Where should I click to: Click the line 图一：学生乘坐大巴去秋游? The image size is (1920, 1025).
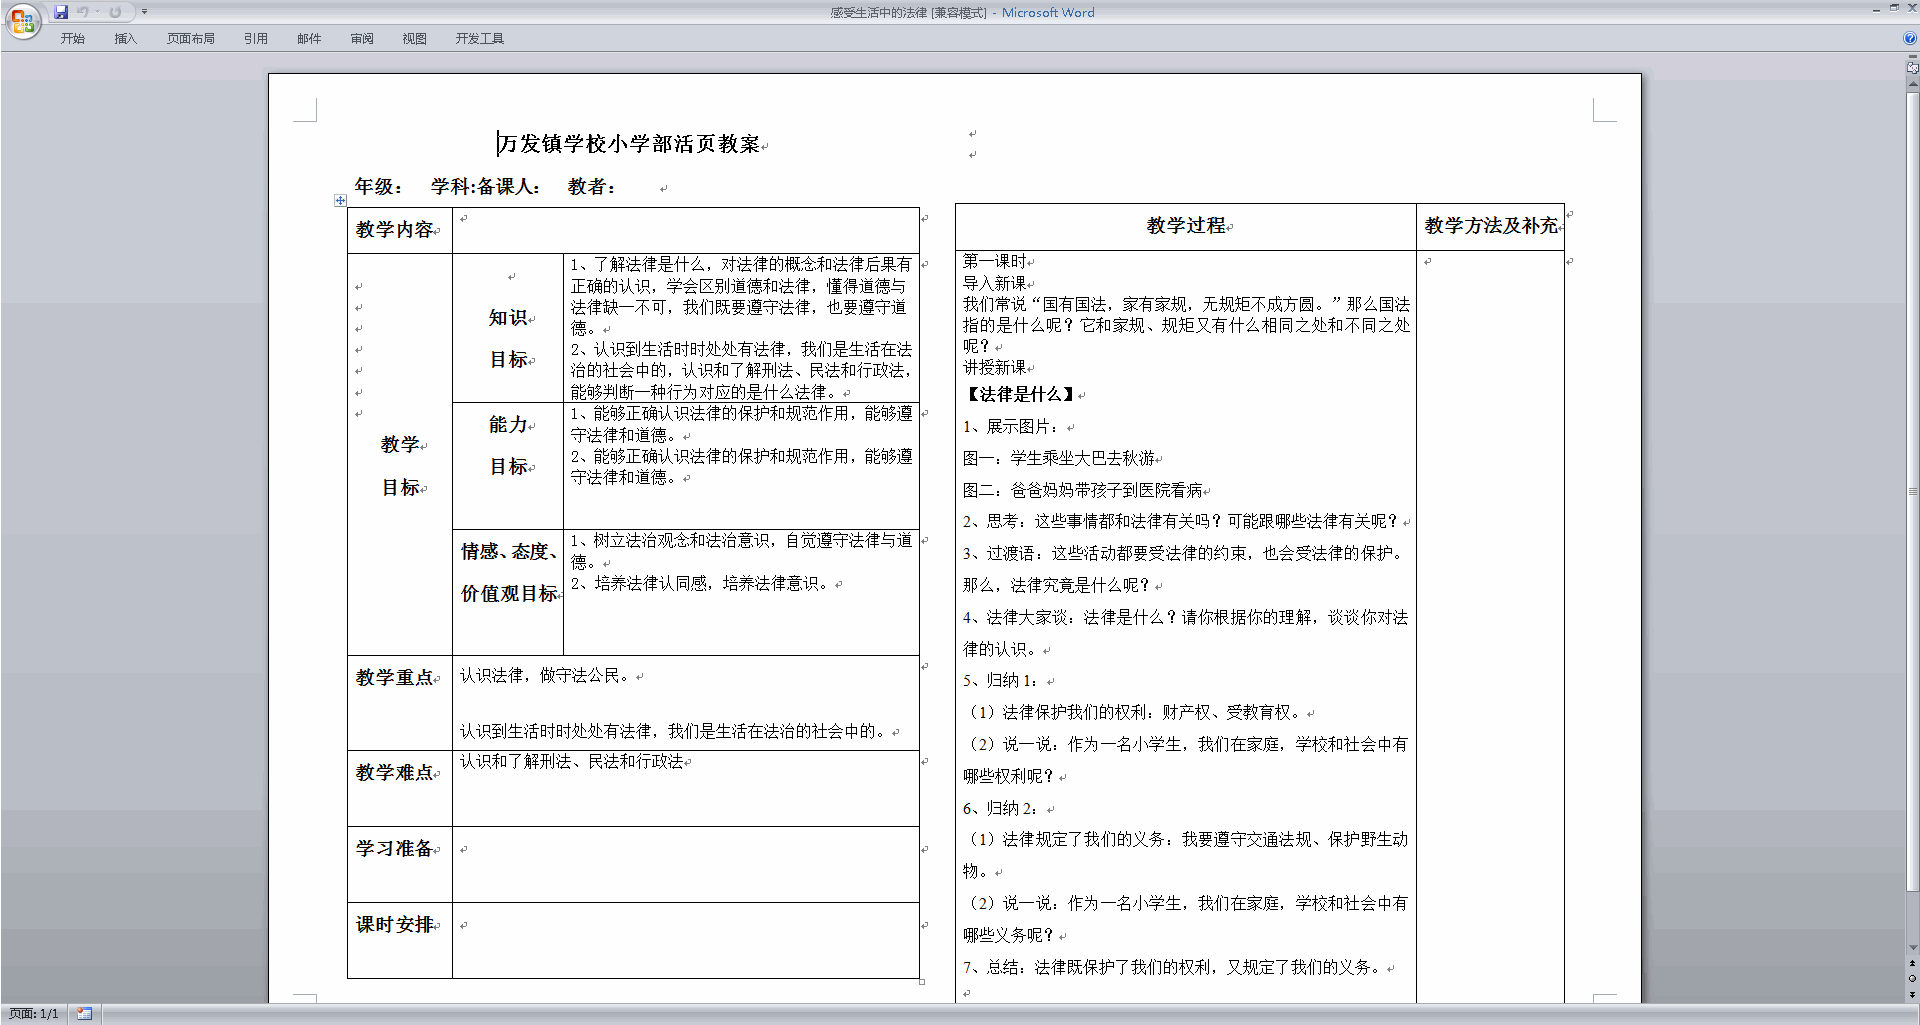pos(1058,459)
